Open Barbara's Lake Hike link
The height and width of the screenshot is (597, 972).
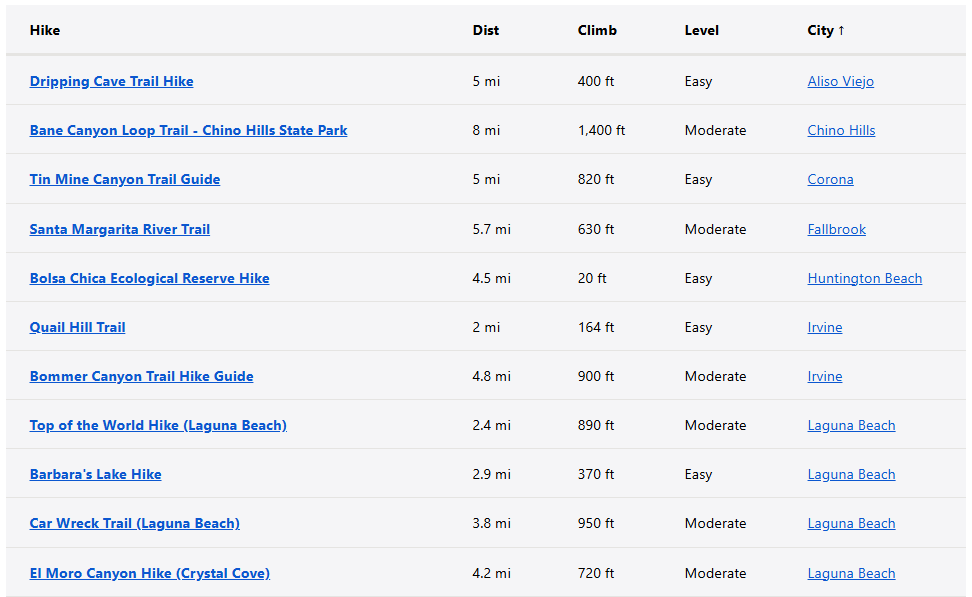[x=95, y=475]
